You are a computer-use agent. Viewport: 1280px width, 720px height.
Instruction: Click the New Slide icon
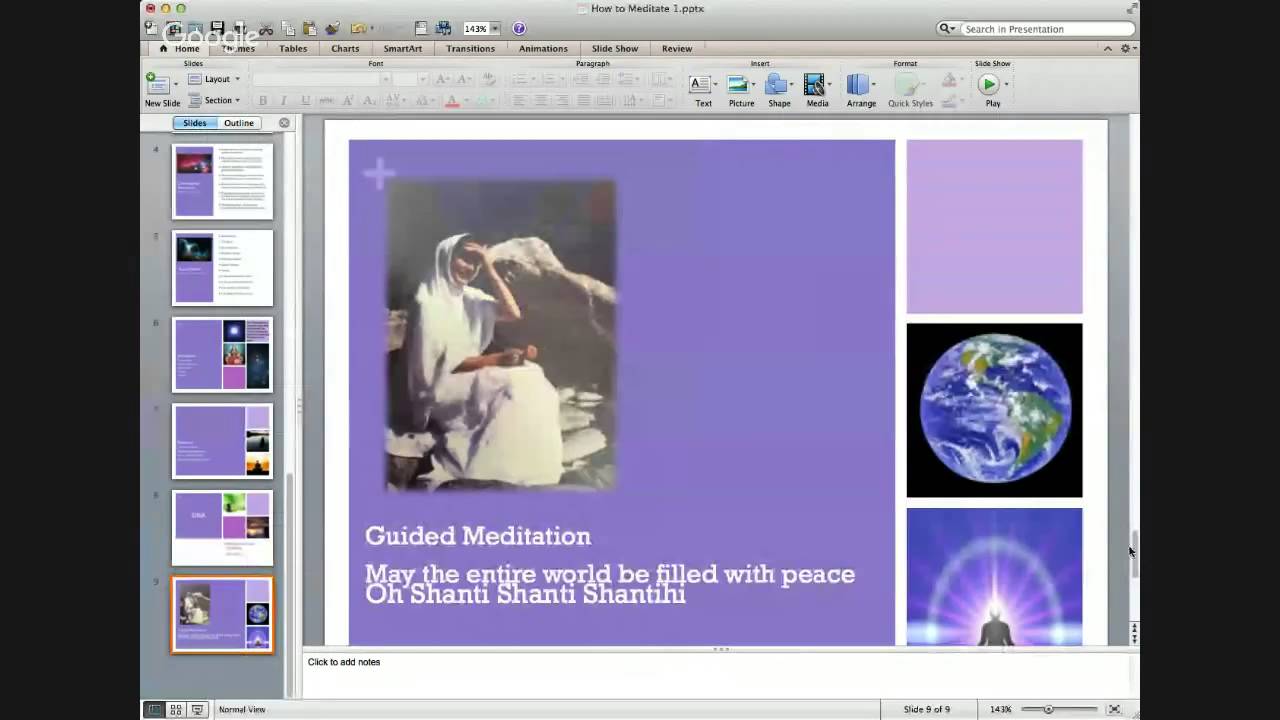pos(158,84)
